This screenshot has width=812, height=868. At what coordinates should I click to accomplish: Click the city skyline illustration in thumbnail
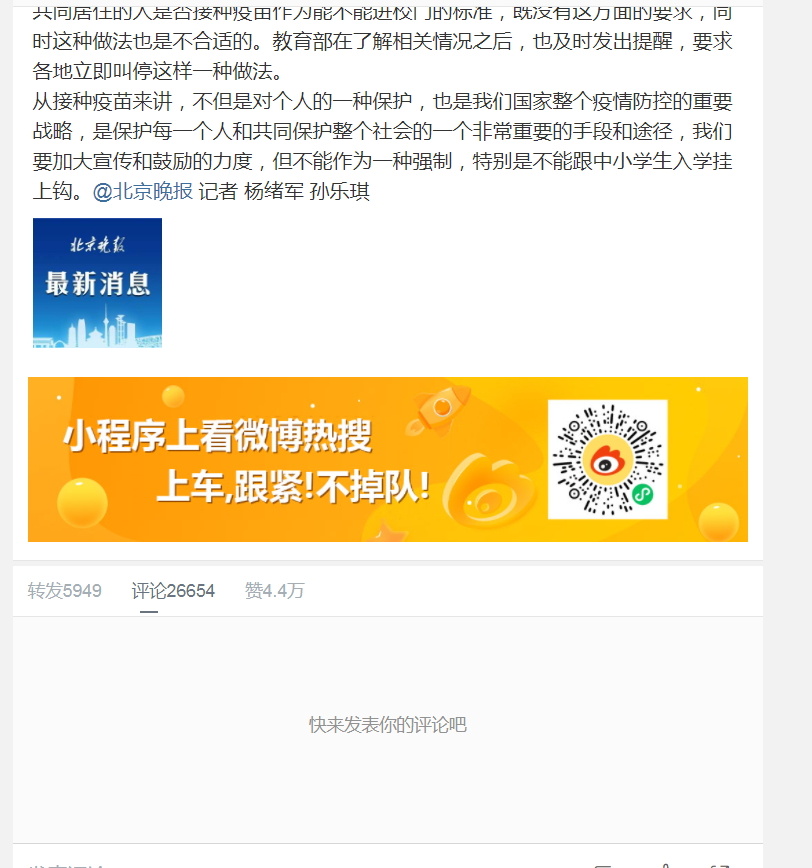point(97,330)
